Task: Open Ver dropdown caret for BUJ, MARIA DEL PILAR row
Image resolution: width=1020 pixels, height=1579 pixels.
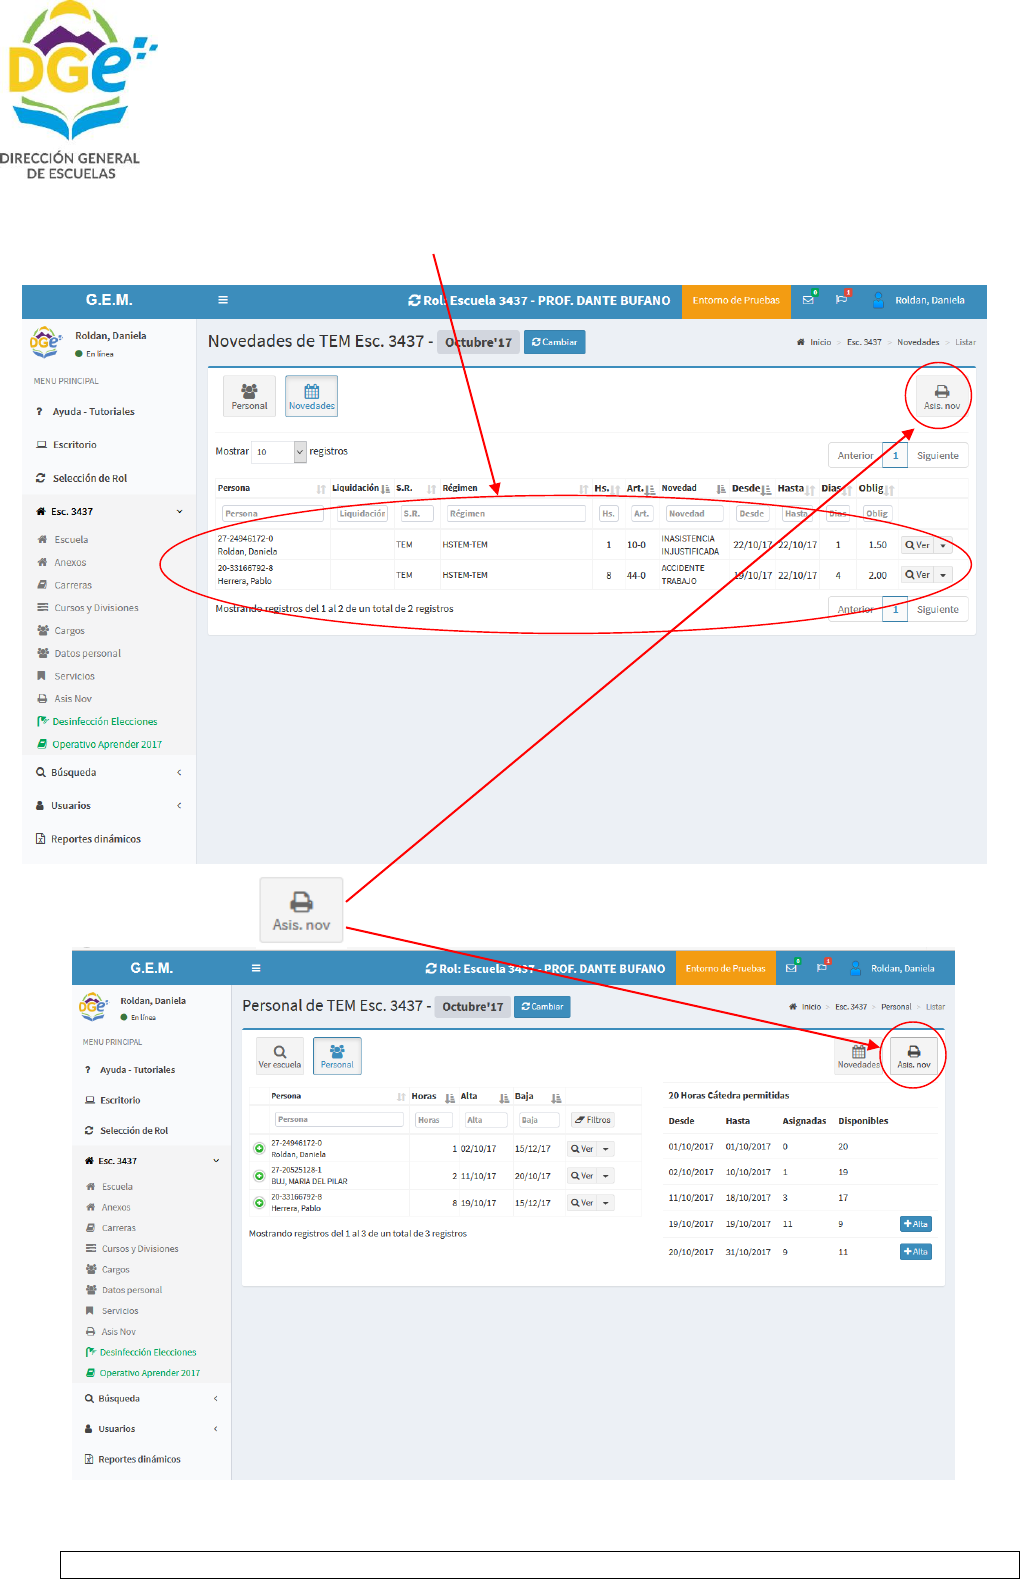Action: (606, 1176)
